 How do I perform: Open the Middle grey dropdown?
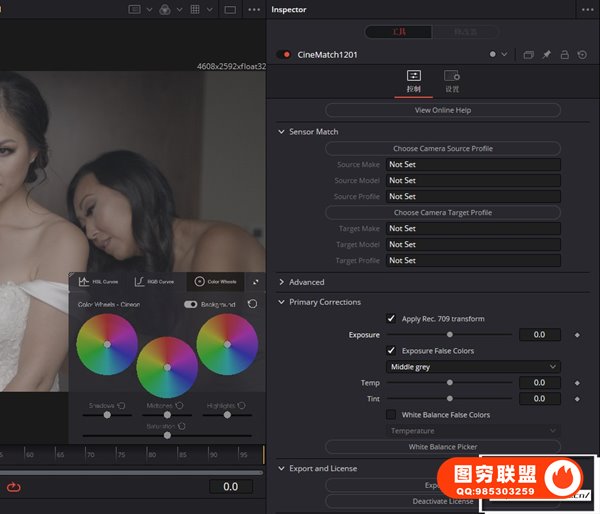(x=473, y=367)
